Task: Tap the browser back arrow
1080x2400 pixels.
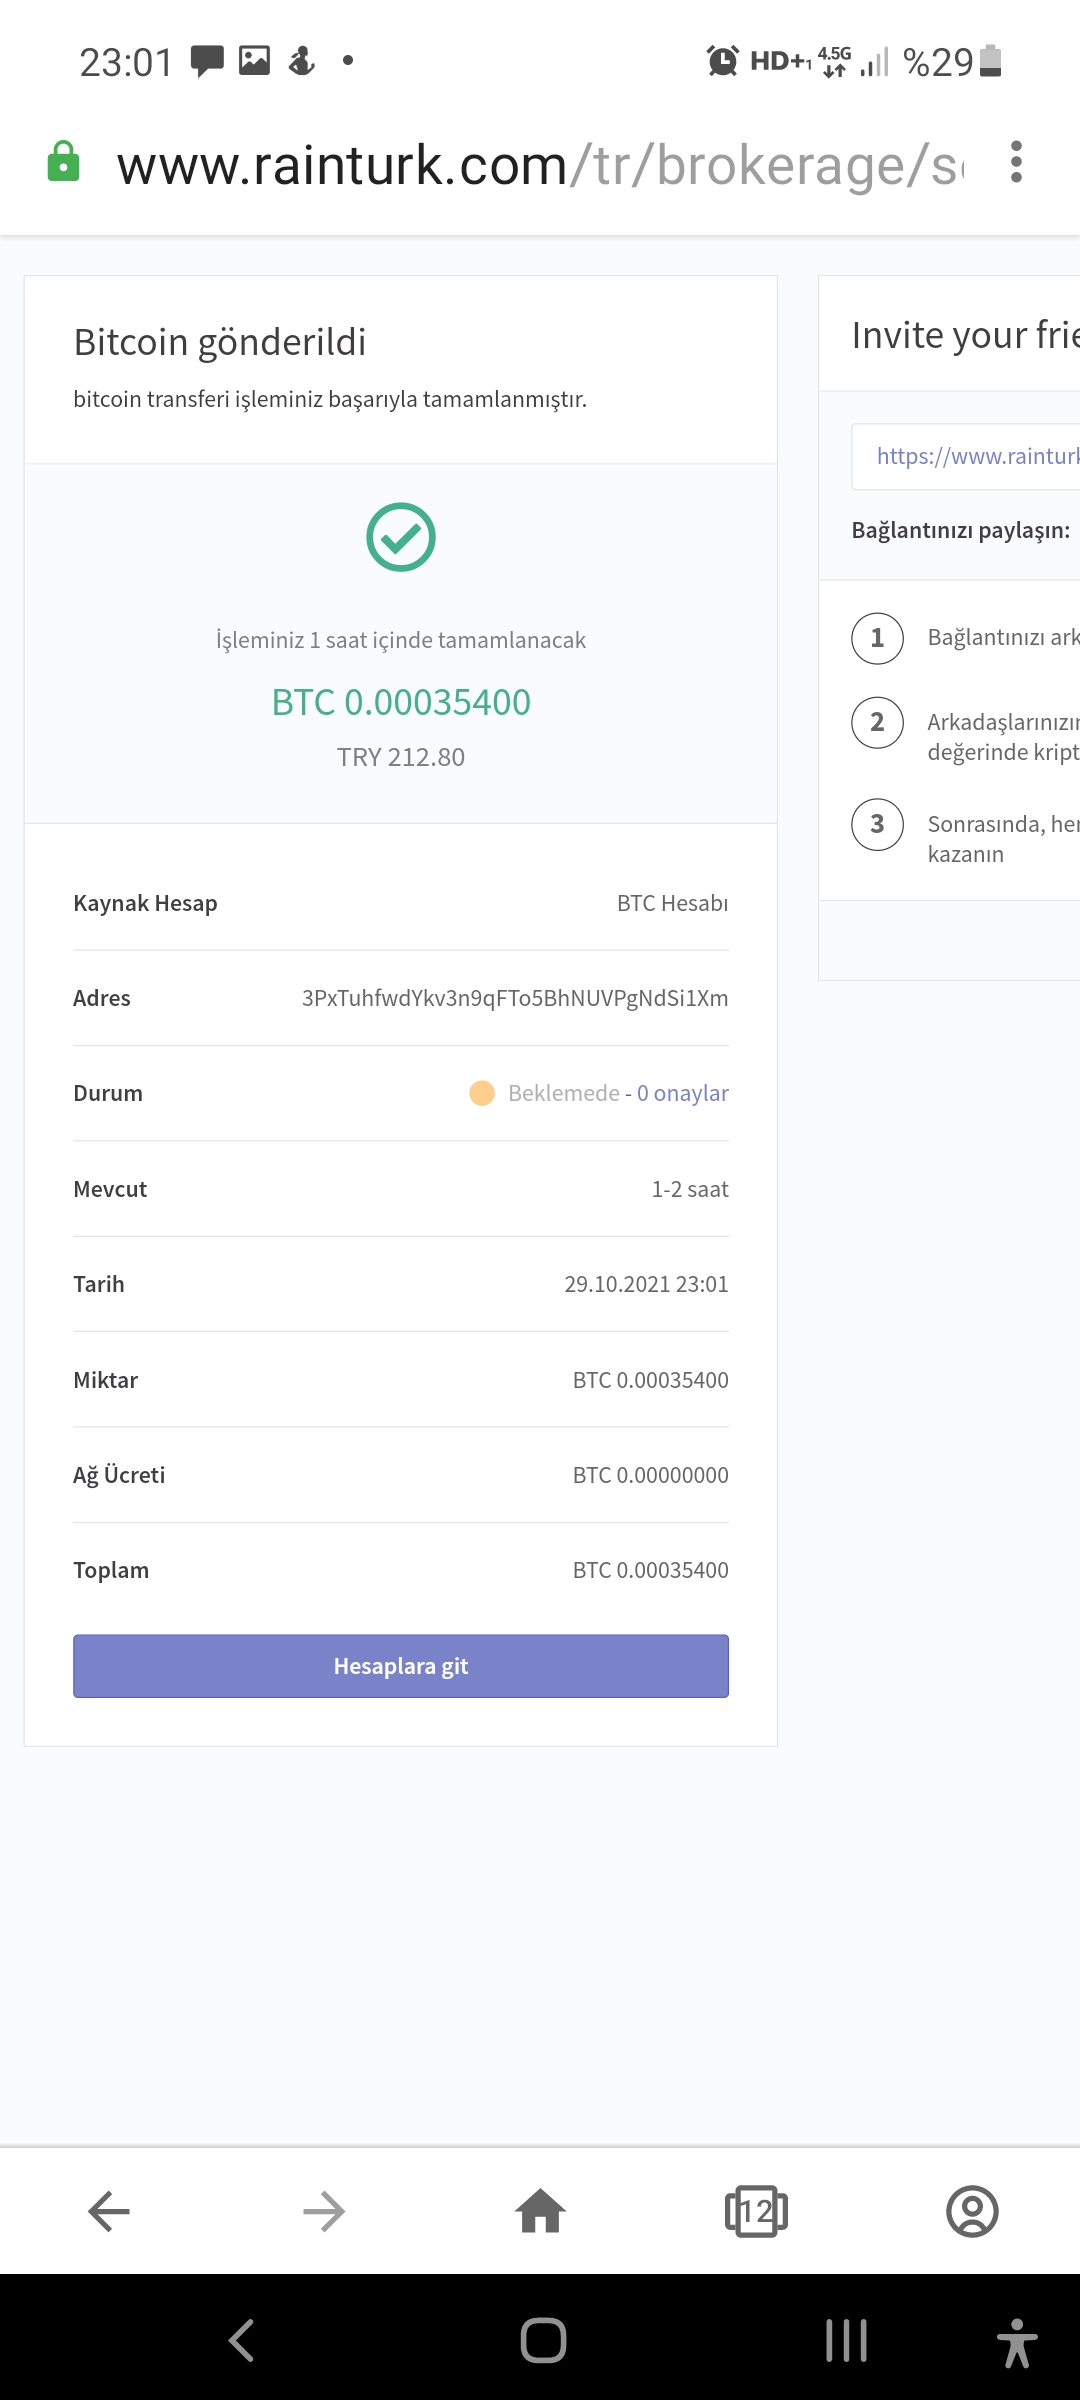Action: (x=109, y=2211)
